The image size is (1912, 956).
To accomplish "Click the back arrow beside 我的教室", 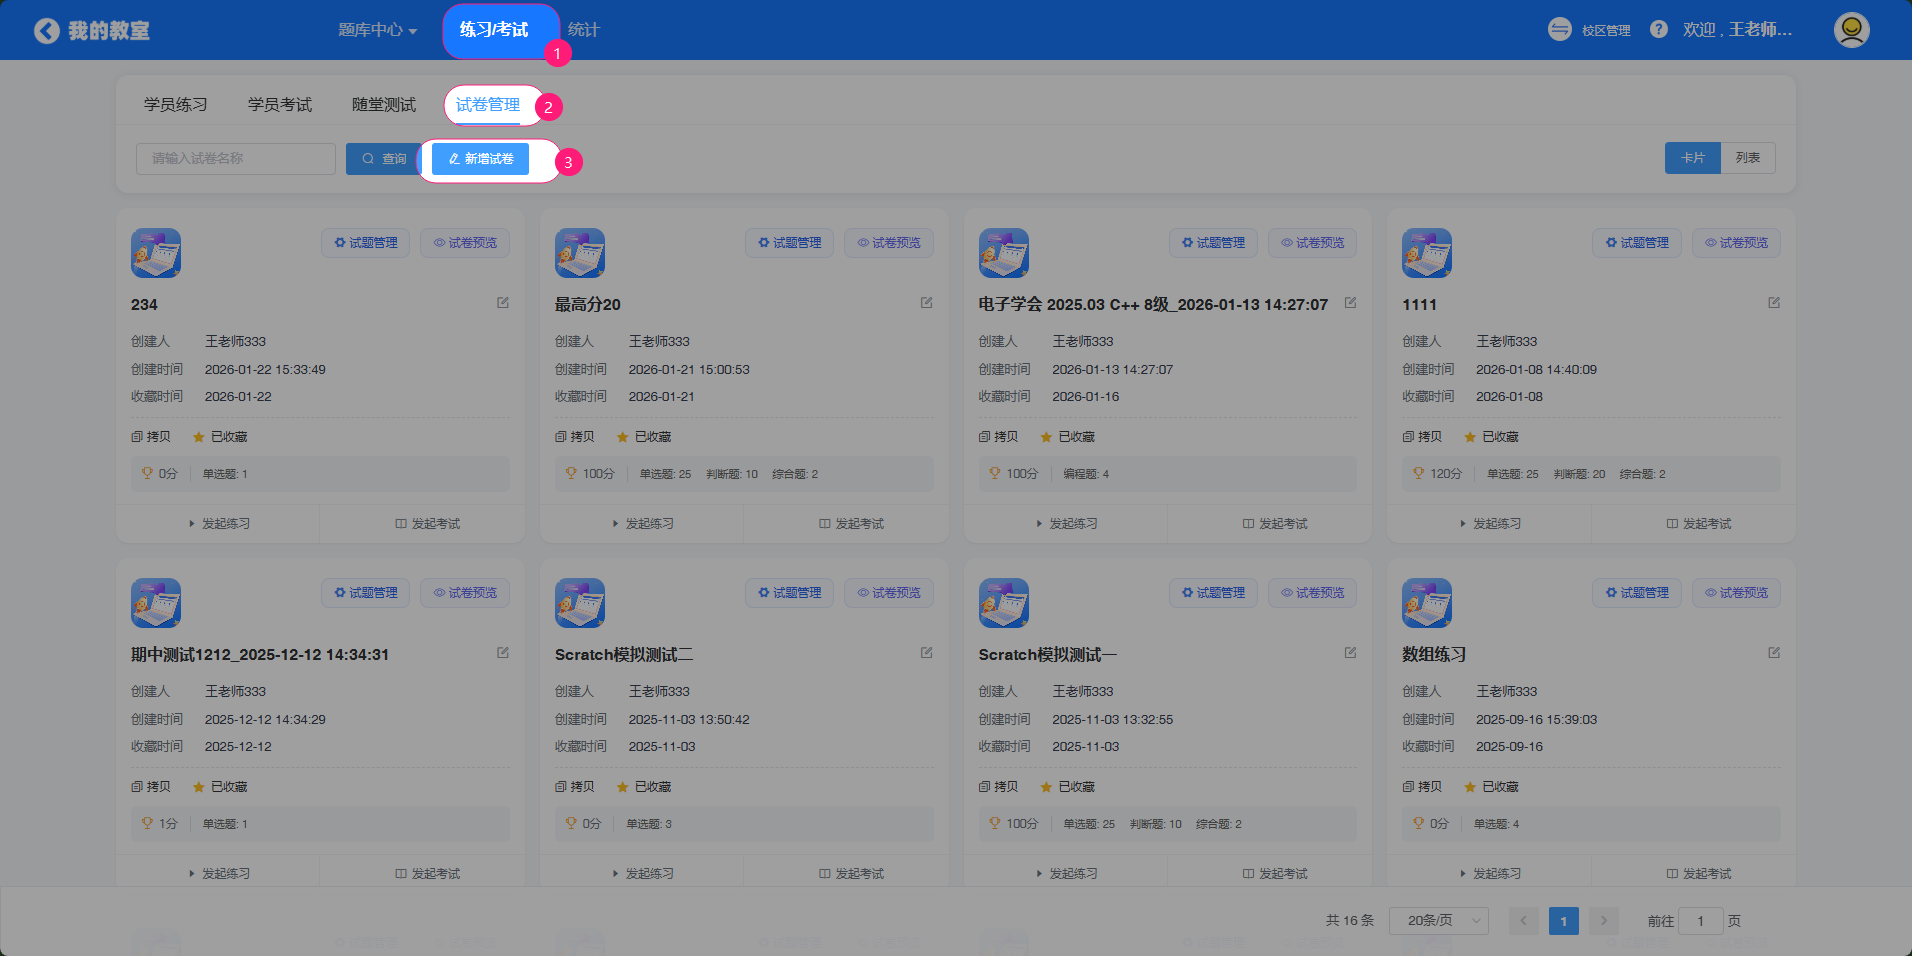I will coord(46,31).
